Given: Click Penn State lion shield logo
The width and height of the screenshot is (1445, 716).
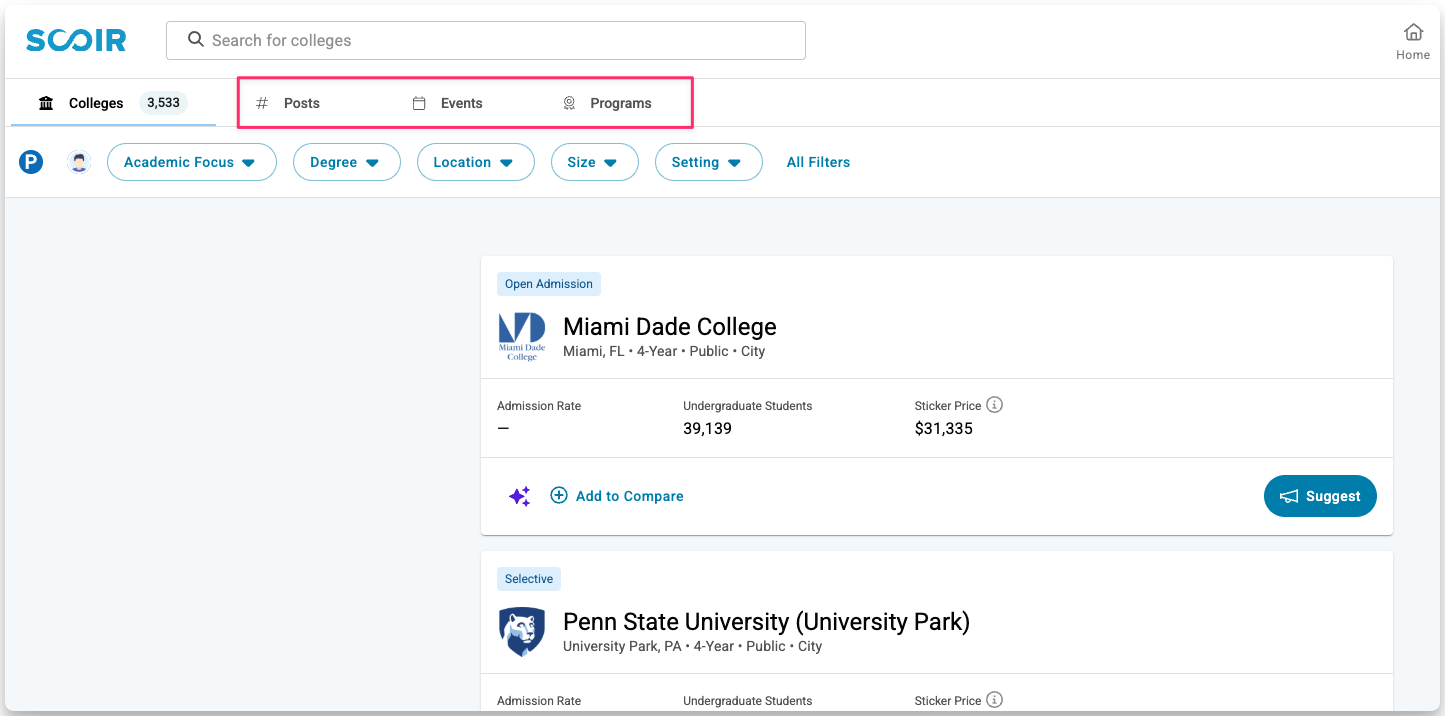Looking at the screenshot, I should 522,632.
